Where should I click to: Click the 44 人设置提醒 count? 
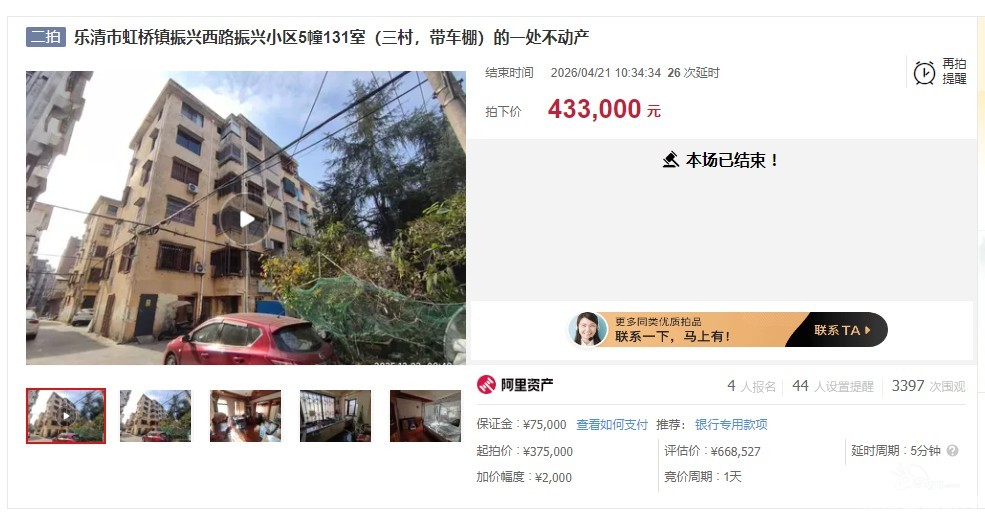click(x=833, y=386)
